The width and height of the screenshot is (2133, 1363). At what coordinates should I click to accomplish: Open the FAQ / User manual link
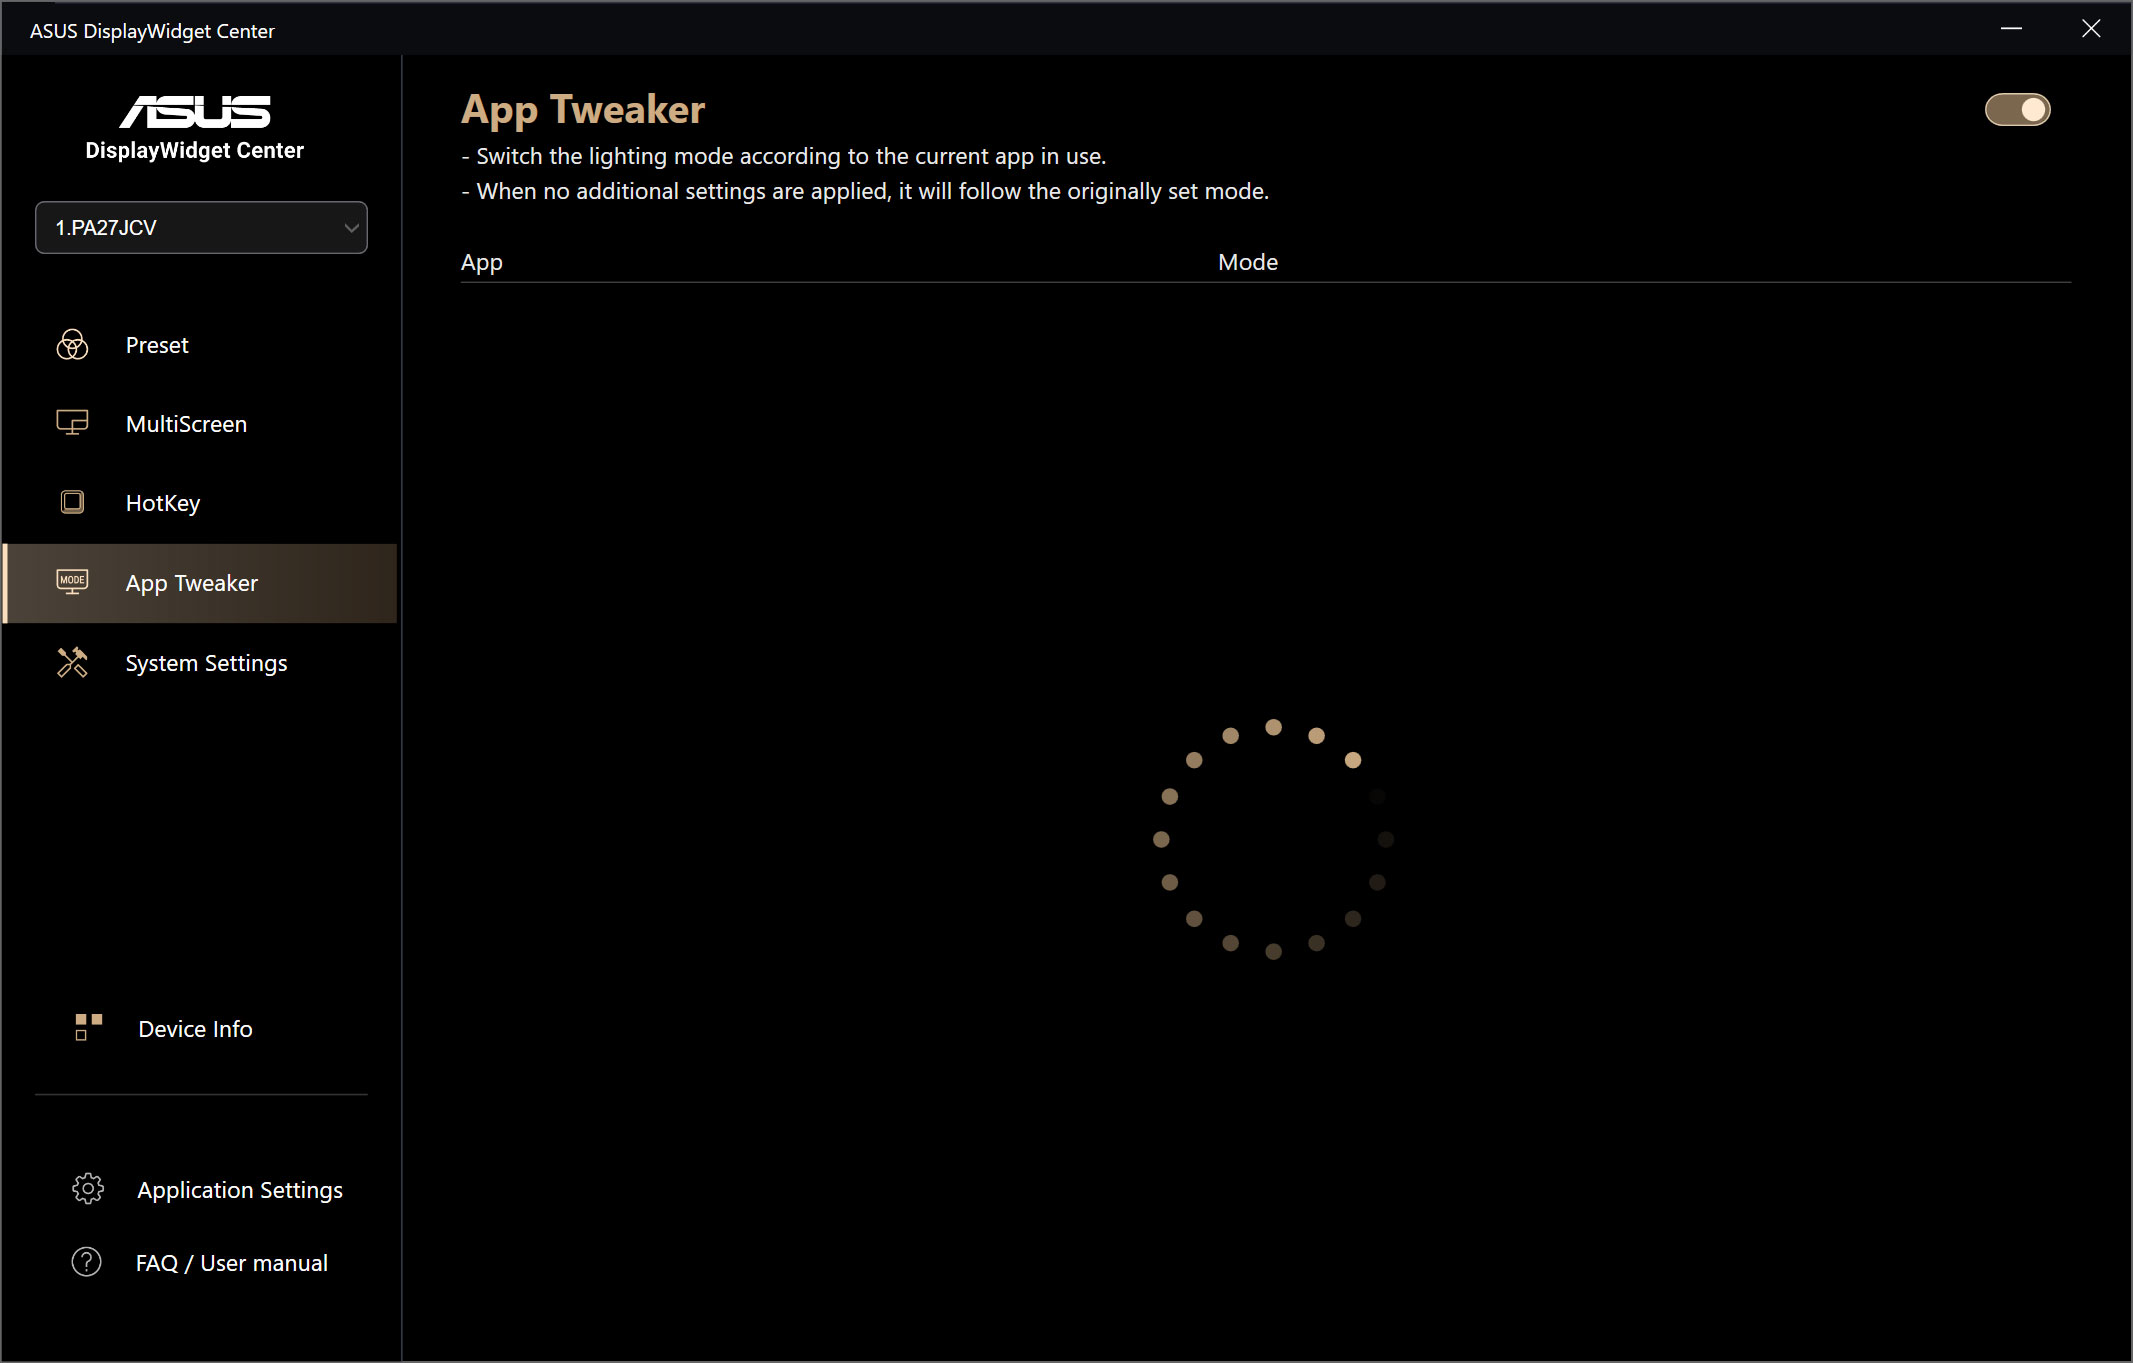click(231, 1263)
